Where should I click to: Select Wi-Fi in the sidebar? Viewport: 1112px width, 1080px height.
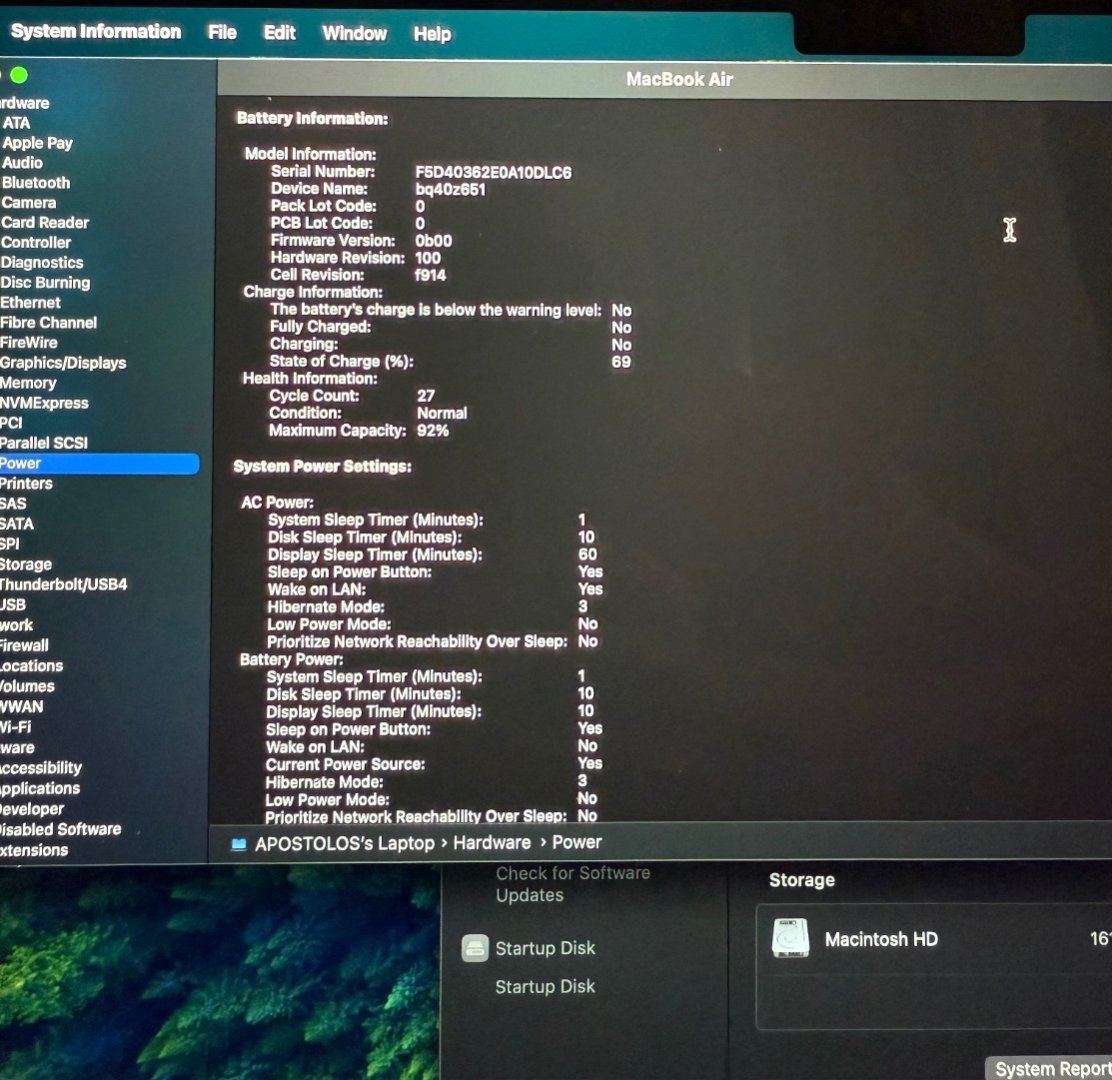tap(16, 727)
